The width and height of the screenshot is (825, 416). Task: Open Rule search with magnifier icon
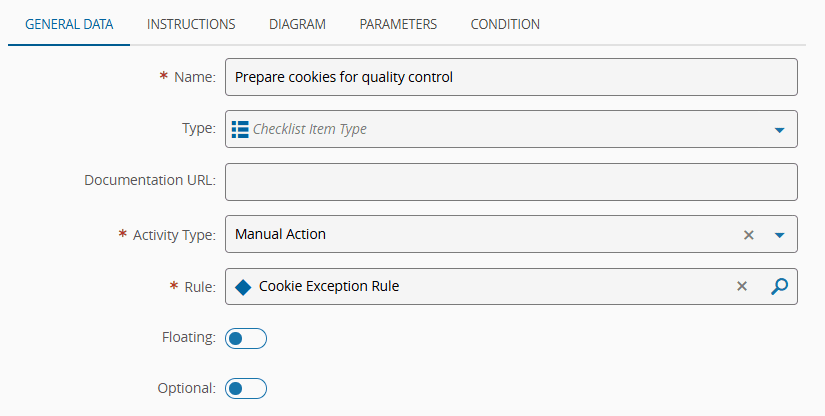coord(779,286)
